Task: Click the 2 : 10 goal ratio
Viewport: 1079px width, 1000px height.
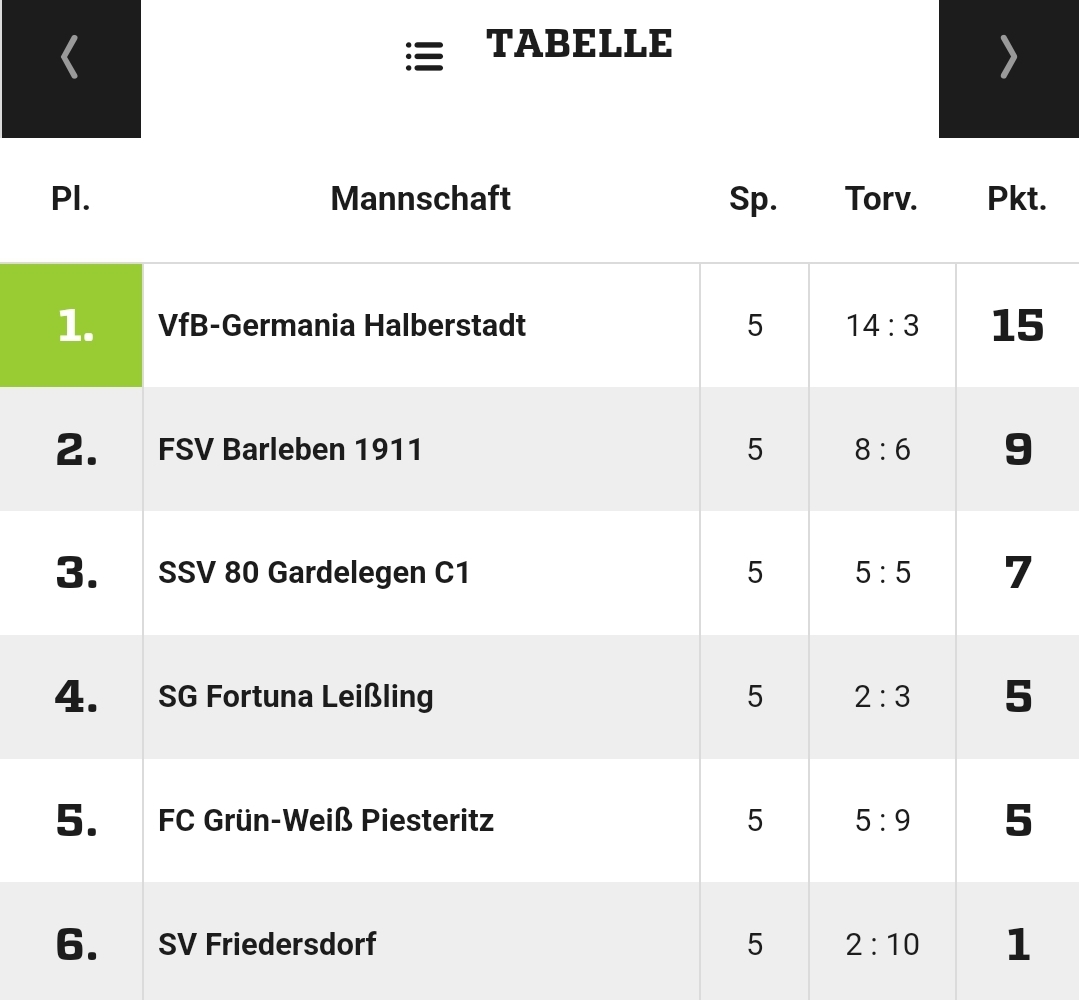Action: coord(882,944)
